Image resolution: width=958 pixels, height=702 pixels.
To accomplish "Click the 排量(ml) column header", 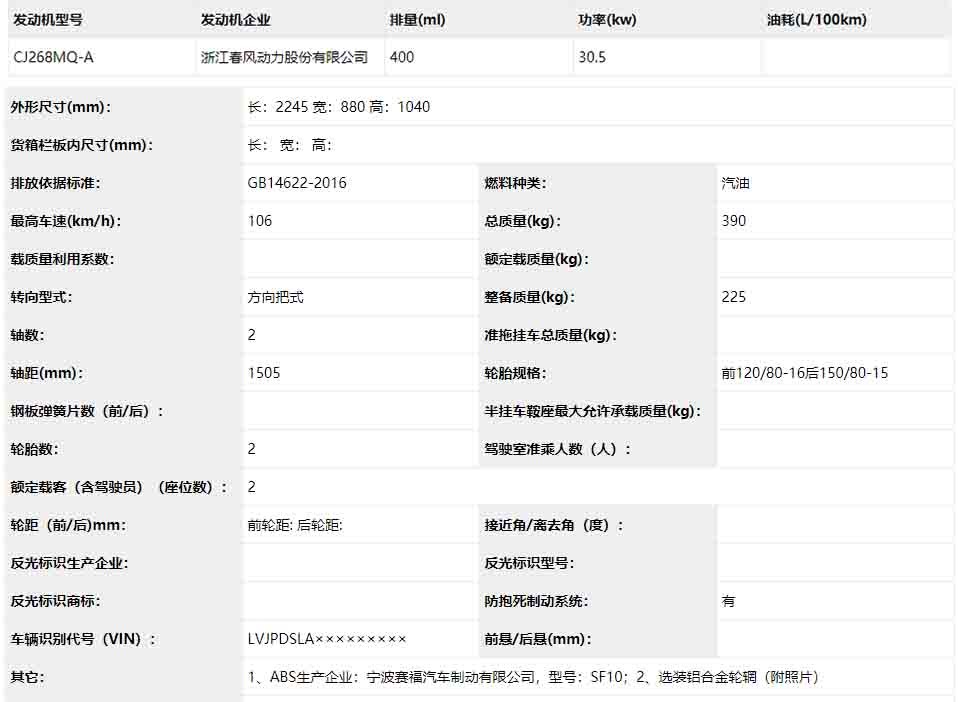I will point(417,20).
